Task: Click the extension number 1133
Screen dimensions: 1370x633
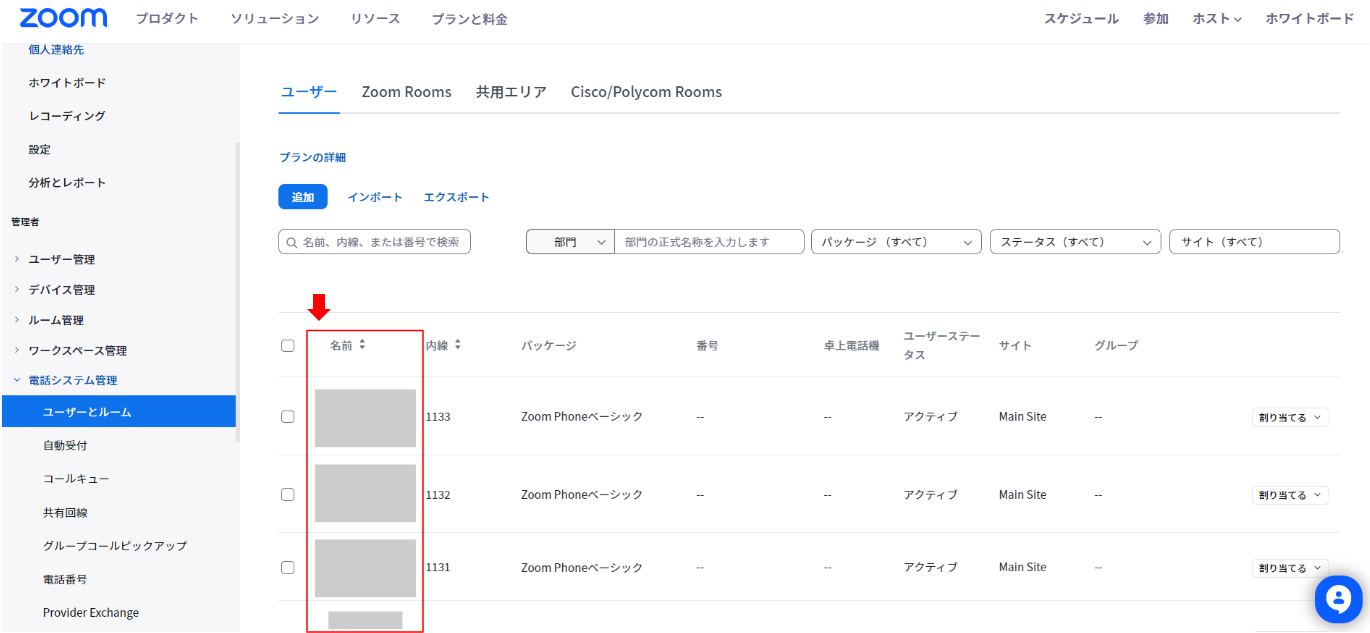Action: [x=438, y=417]
